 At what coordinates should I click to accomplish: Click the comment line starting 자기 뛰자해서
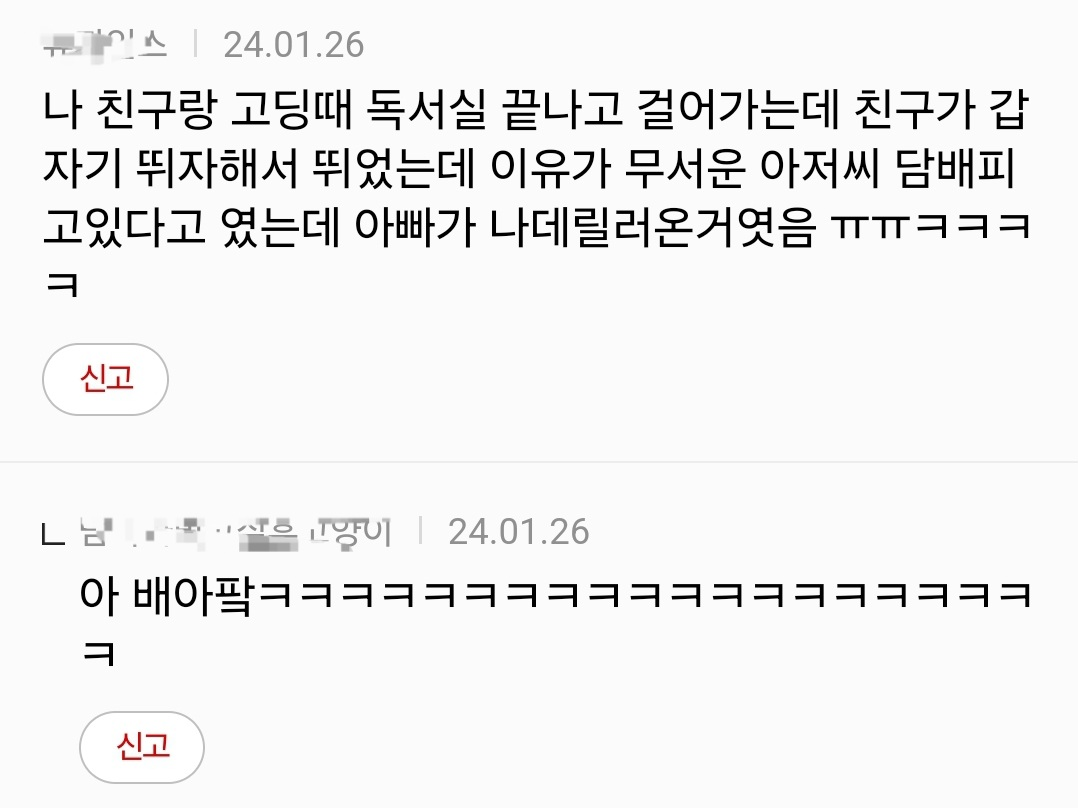[x=529, y=168]
